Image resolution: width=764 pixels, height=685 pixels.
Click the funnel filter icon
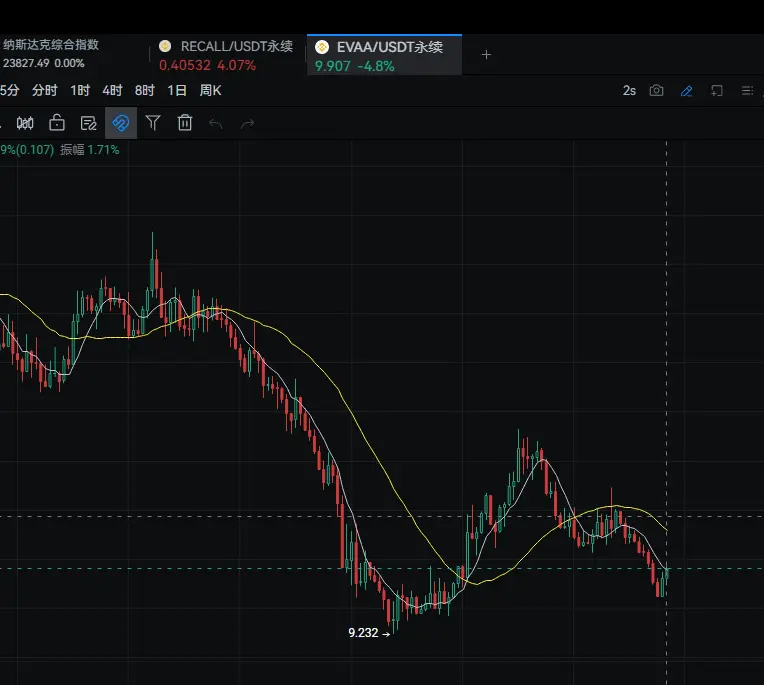tap(153, 123)
